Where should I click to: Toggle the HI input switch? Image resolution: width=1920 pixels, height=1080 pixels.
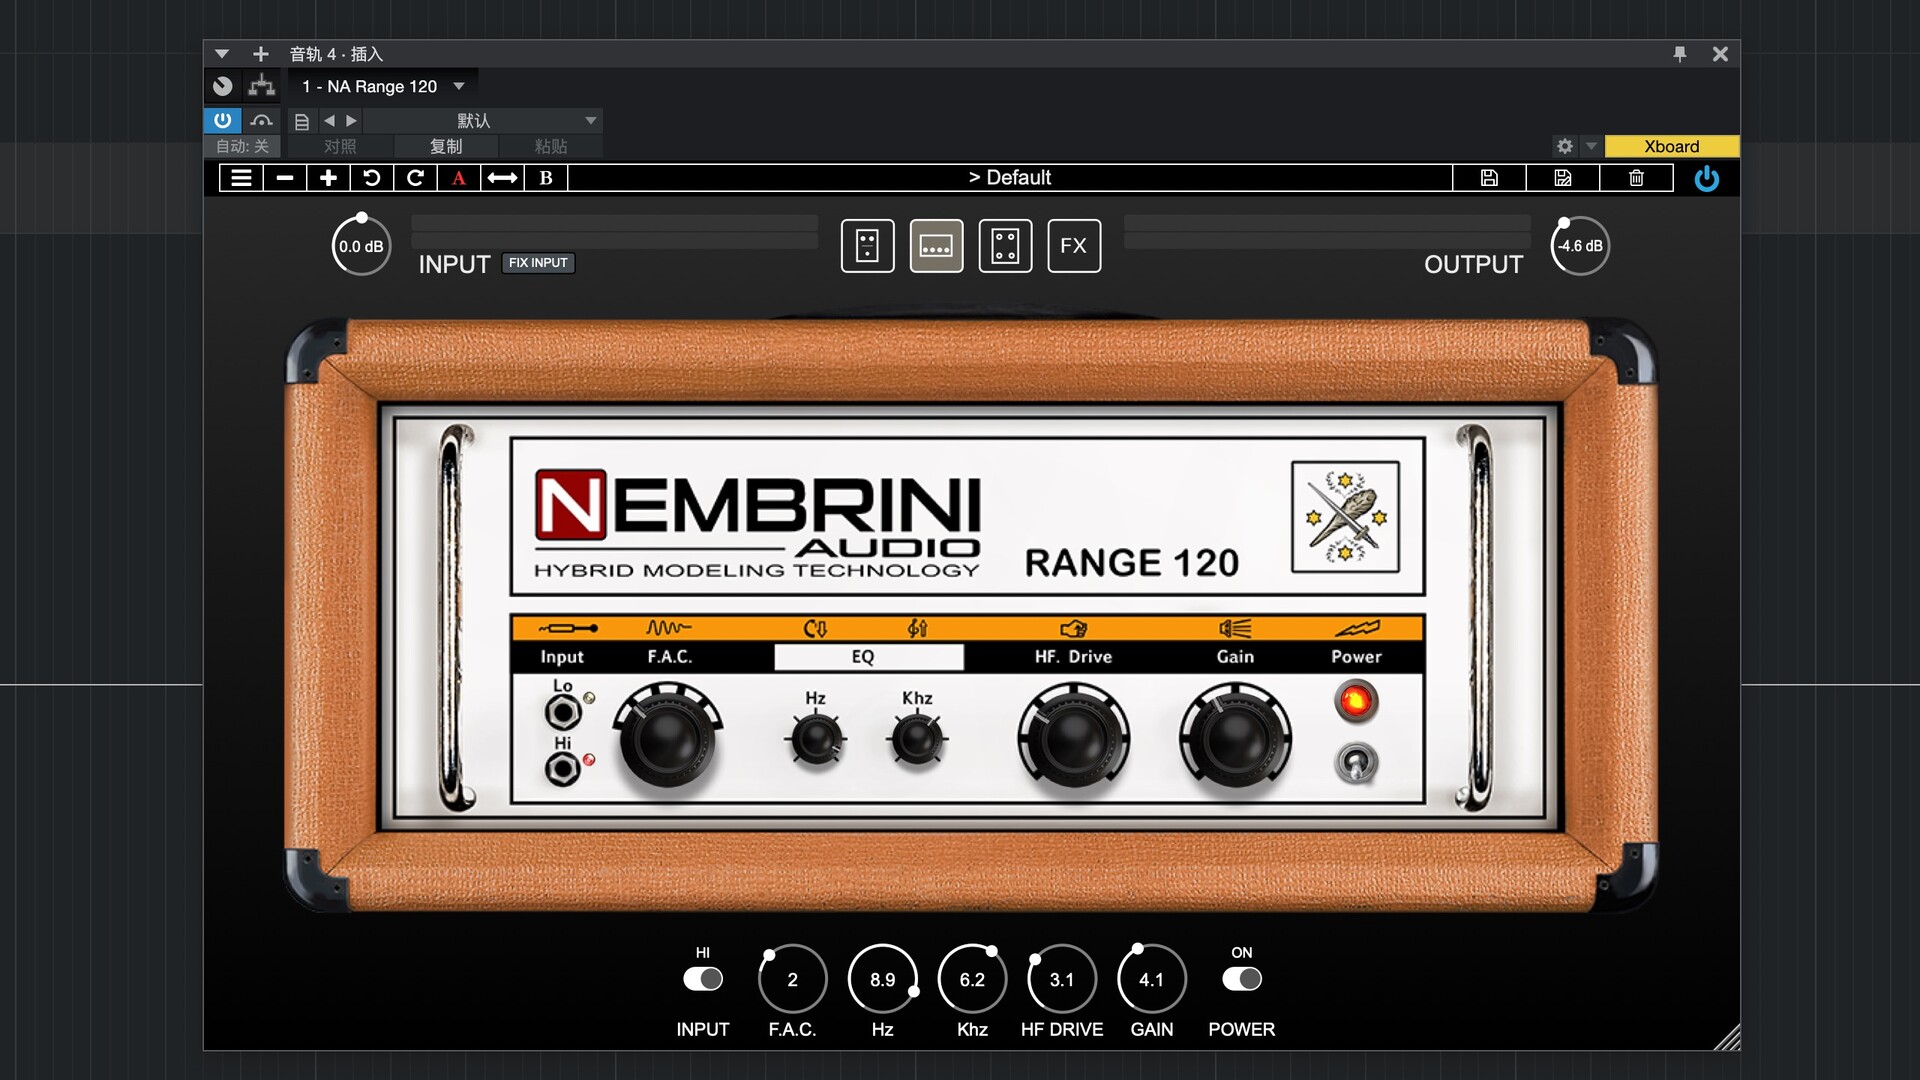tap(703, 979)
